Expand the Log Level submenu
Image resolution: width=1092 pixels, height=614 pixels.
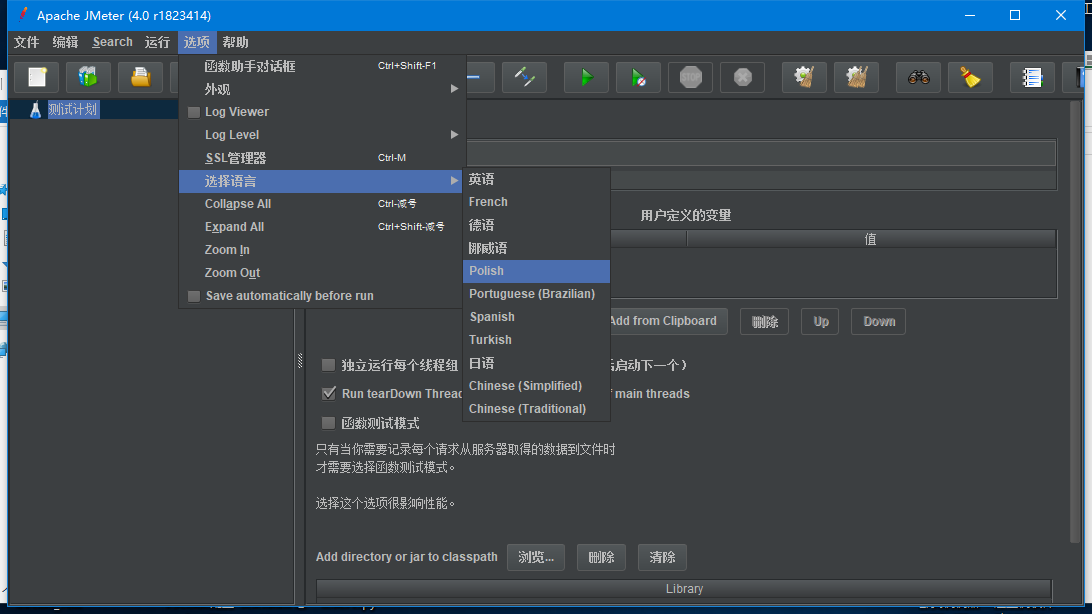pos(321,135)
